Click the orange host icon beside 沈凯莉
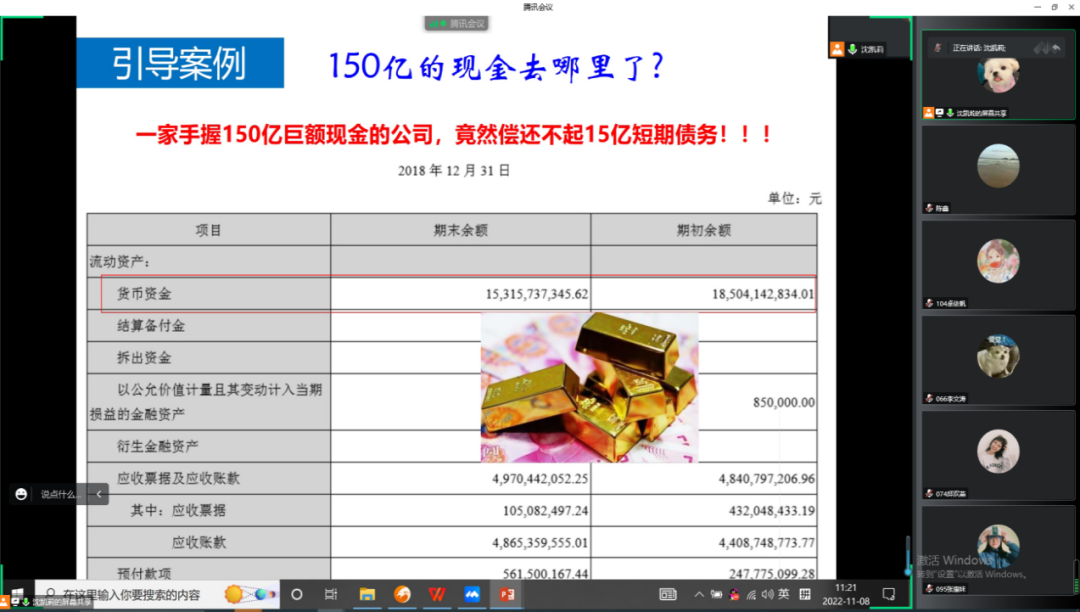1080x612 pixels. (x=837, y=49)
